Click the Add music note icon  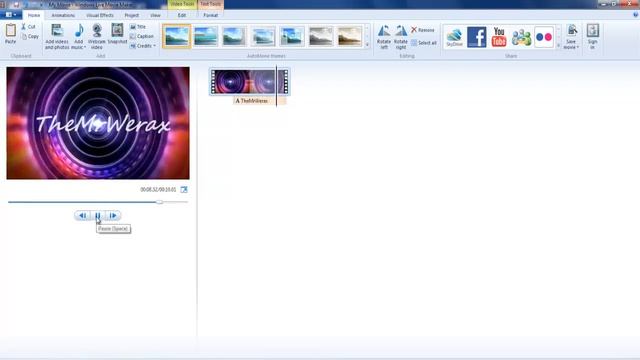coord(79,31)
